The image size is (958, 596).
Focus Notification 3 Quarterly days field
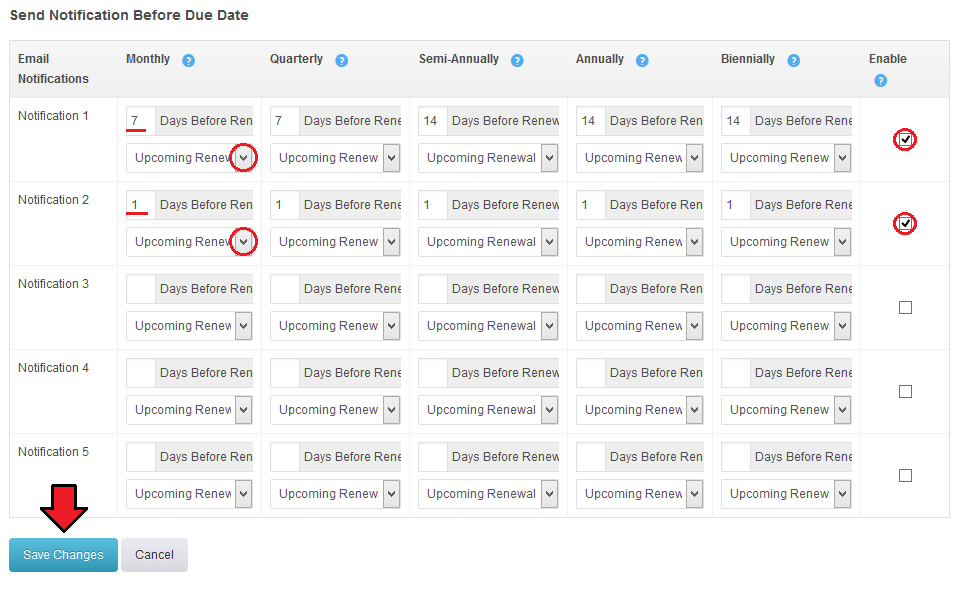(x=285, y=289)
